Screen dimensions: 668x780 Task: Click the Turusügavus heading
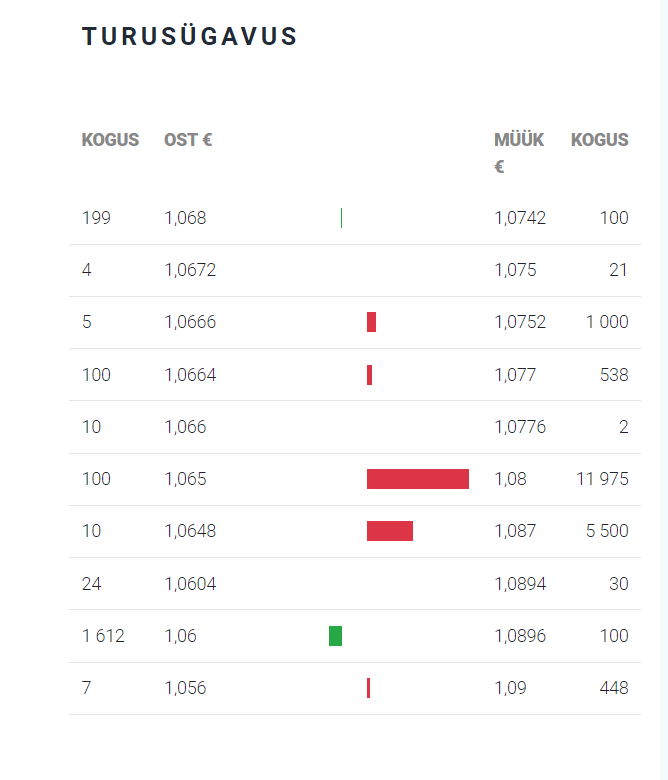coord(190,37)
